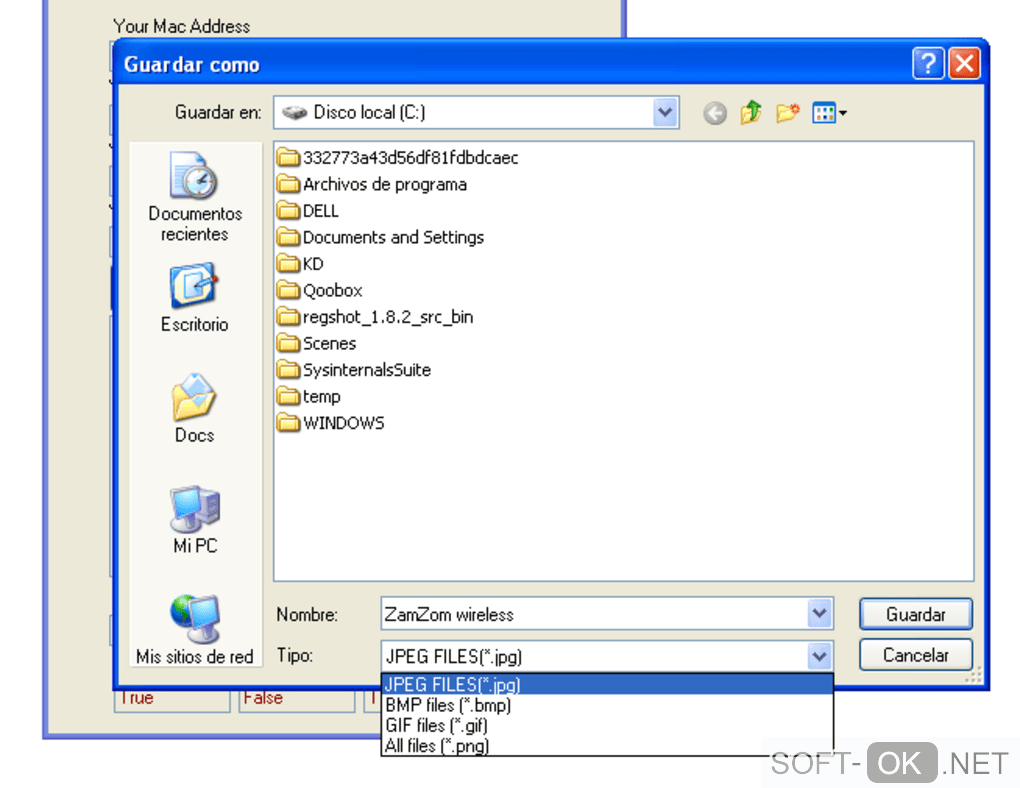Screen dimensions: 1020x788
Task: Go up one folder level
Action: [x=751, y=113]
